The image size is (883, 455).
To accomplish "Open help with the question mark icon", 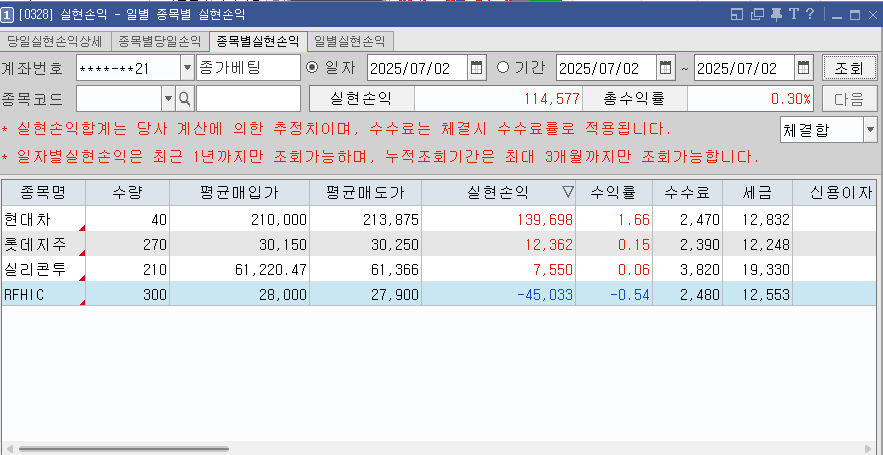I will [808, 14].
